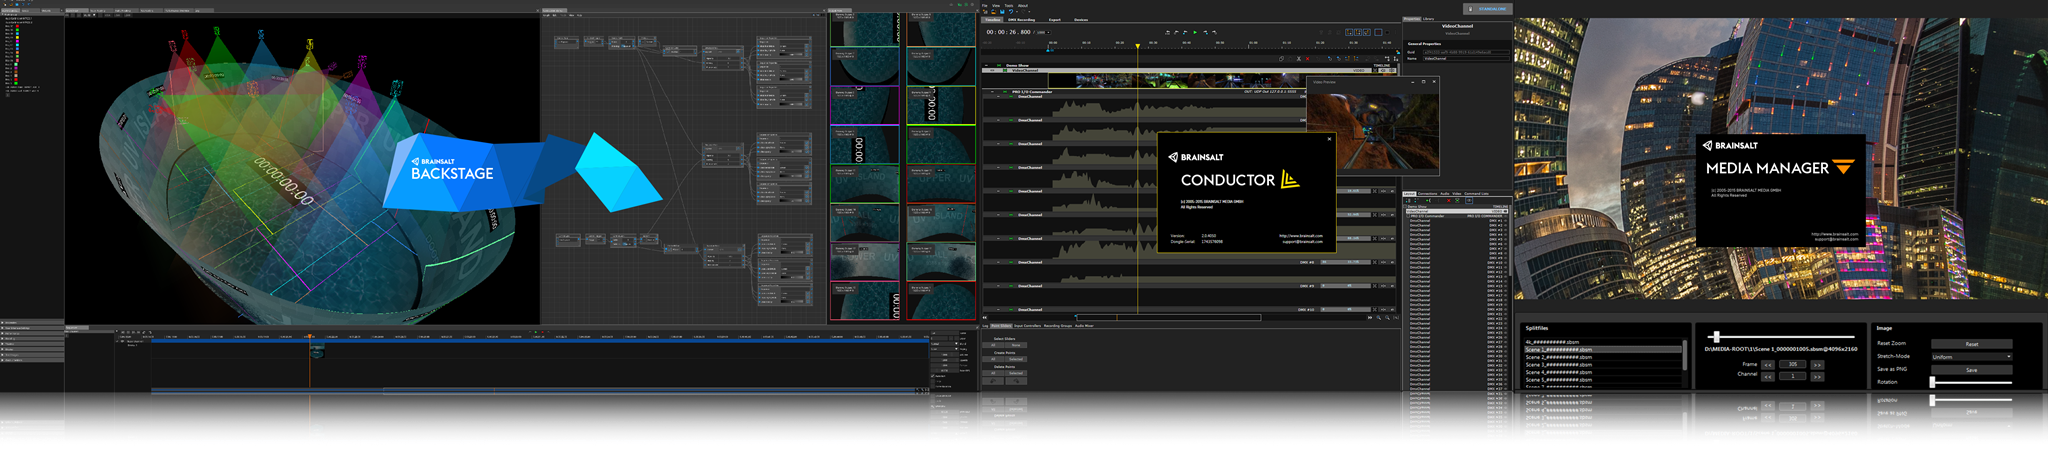Click first blue-framed layout icon
Image resolution: width=2048 pixels, height=465 pixels.
[1349, 32]
